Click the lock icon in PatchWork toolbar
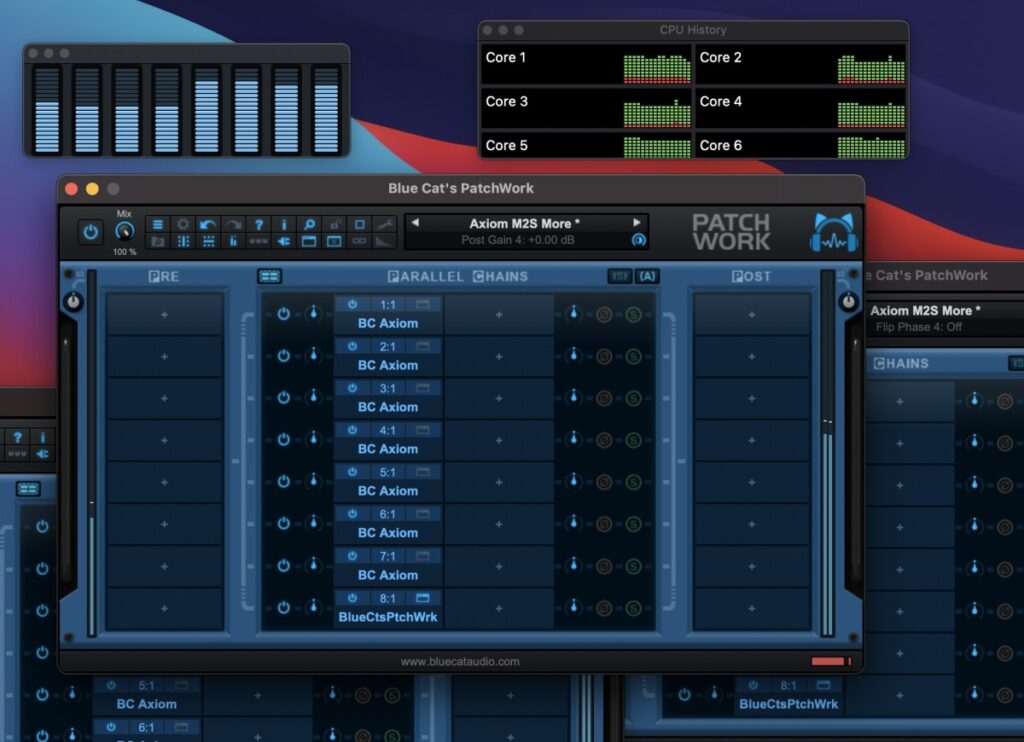The image size is (1024, 742). [334, 224]
